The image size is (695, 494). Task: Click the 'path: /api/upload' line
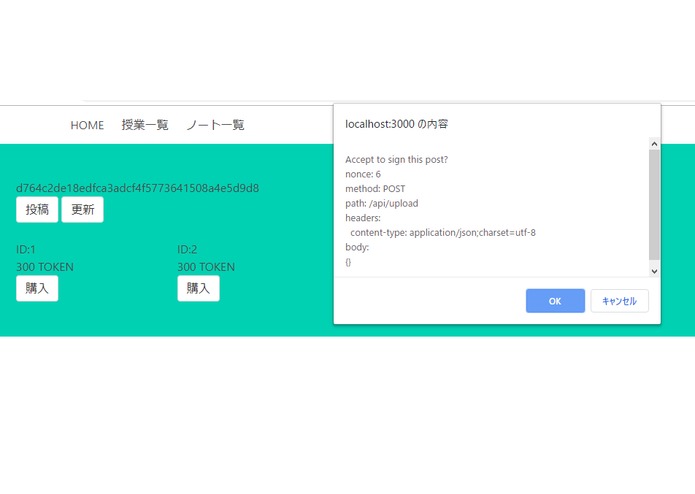(x=382, y=203)
